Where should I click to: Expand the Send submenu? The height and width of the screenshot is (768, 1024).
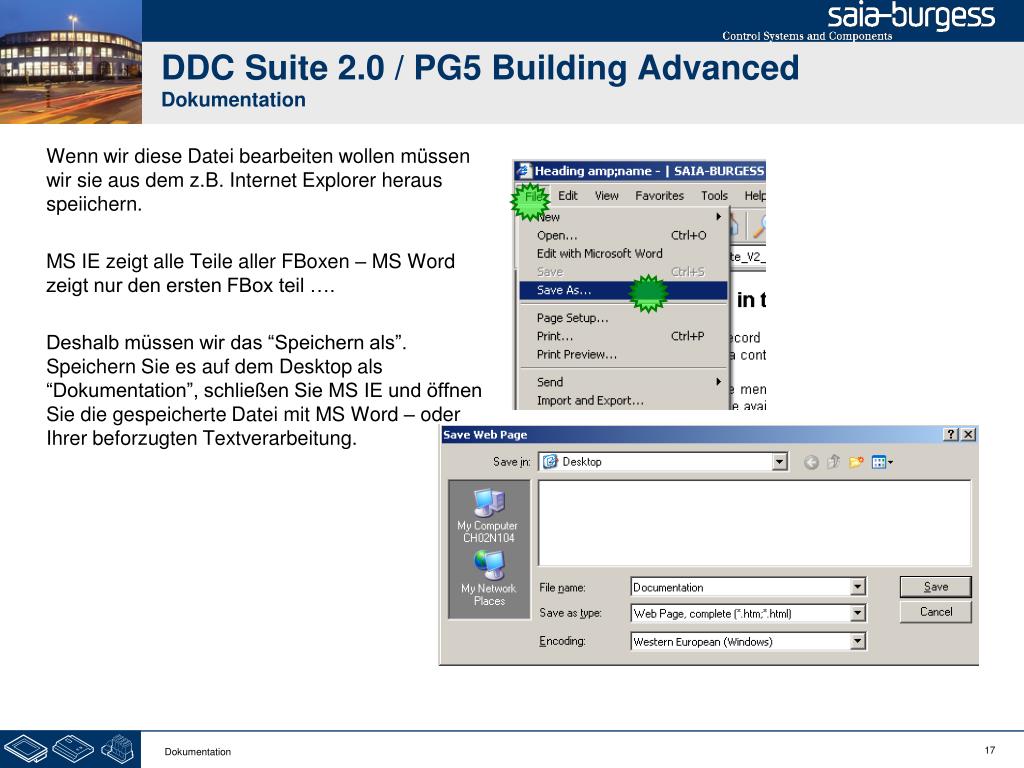coord(623,382)
